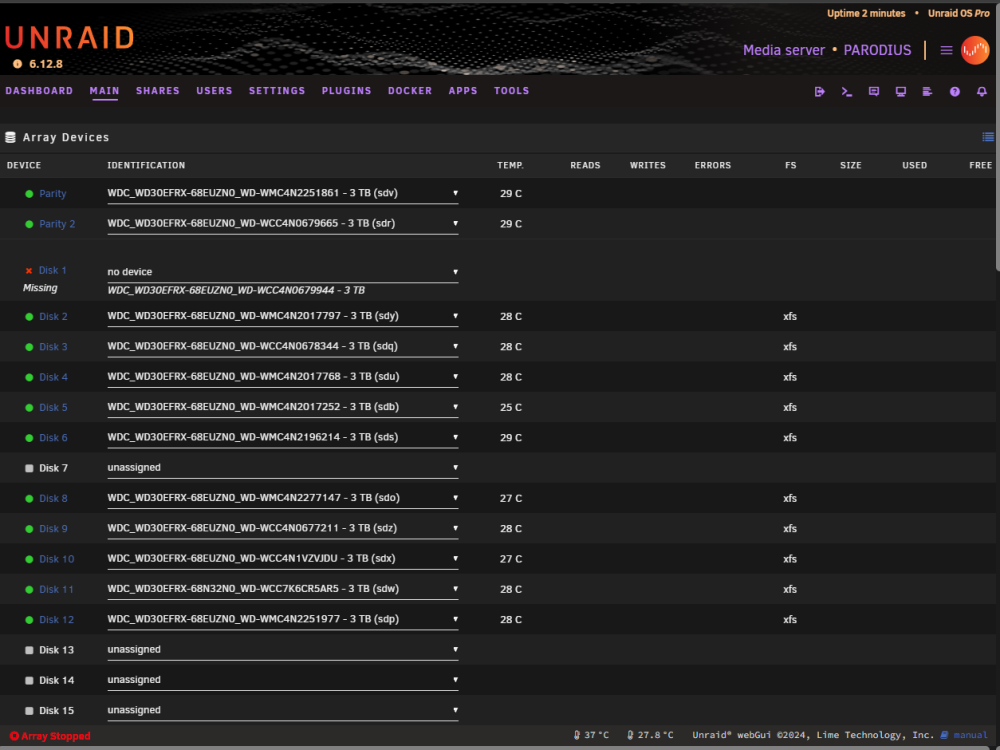
Task: Click the info monitor icon in the toolbar
Action: coord(901,92)
